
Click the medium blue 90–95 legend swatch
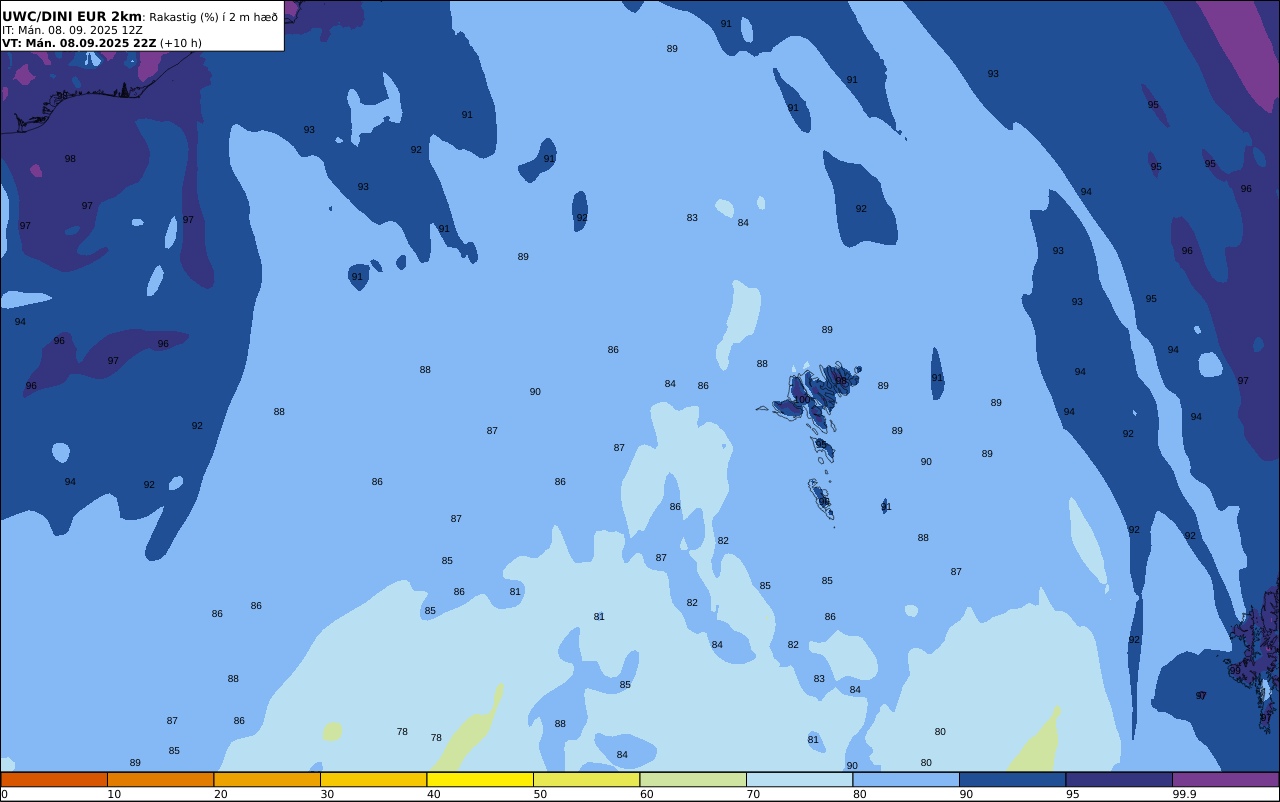pos(1012,779)
